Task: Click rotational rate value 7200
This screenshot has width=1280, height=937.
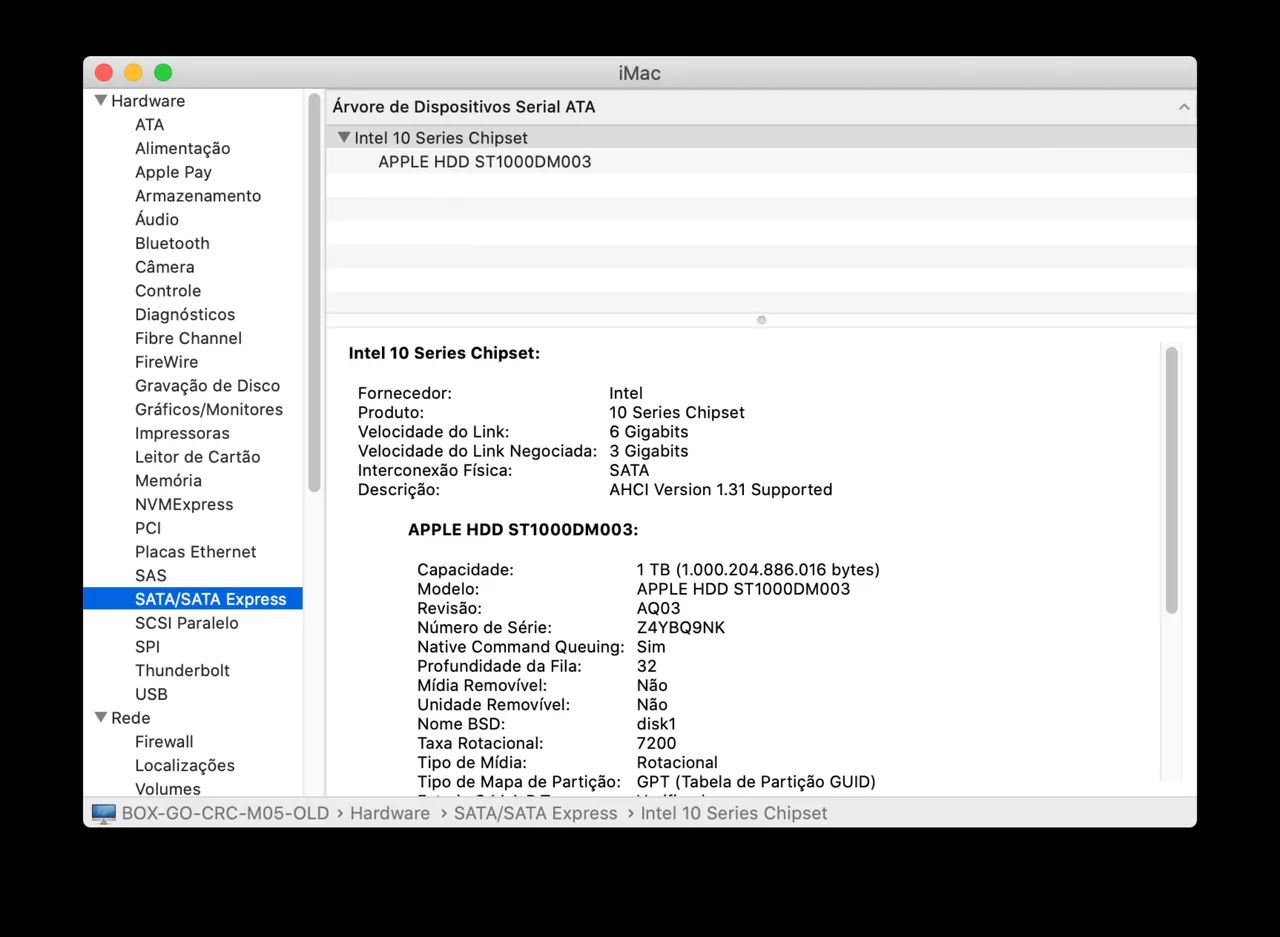Action: [x=656, y=743]
